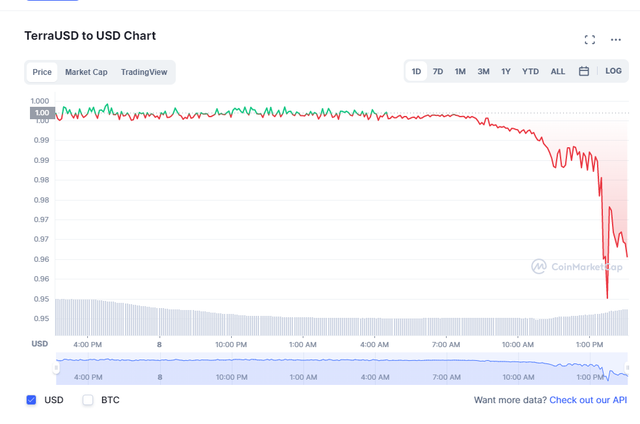The height and width of the screenshot is (424, 640).
Task: Select the Price tab
Action: click(42, 72)
